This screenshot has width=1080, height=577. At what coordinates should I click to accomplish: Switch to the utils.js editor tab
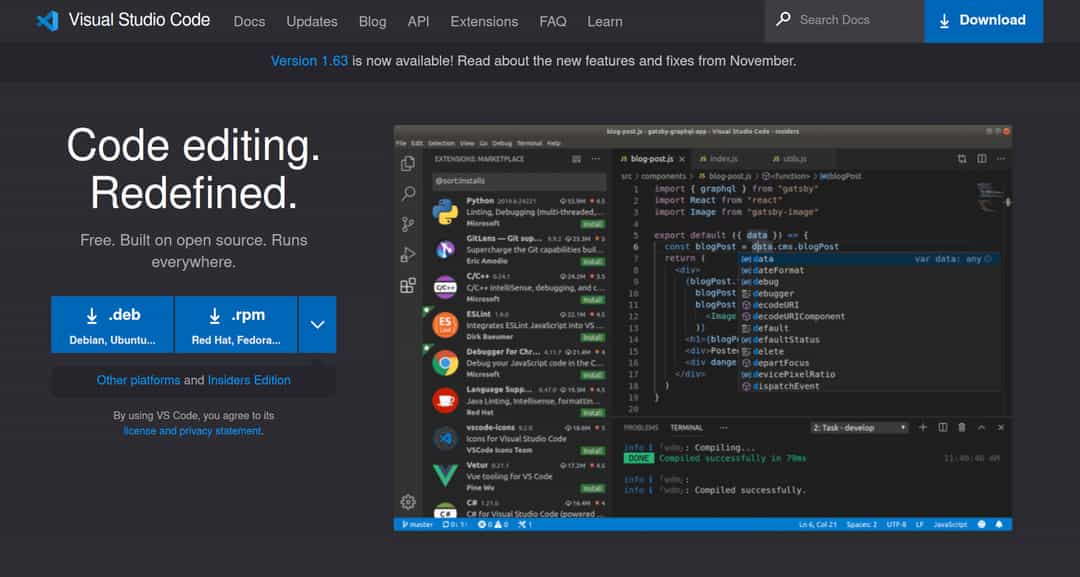[x=791, y=159]
